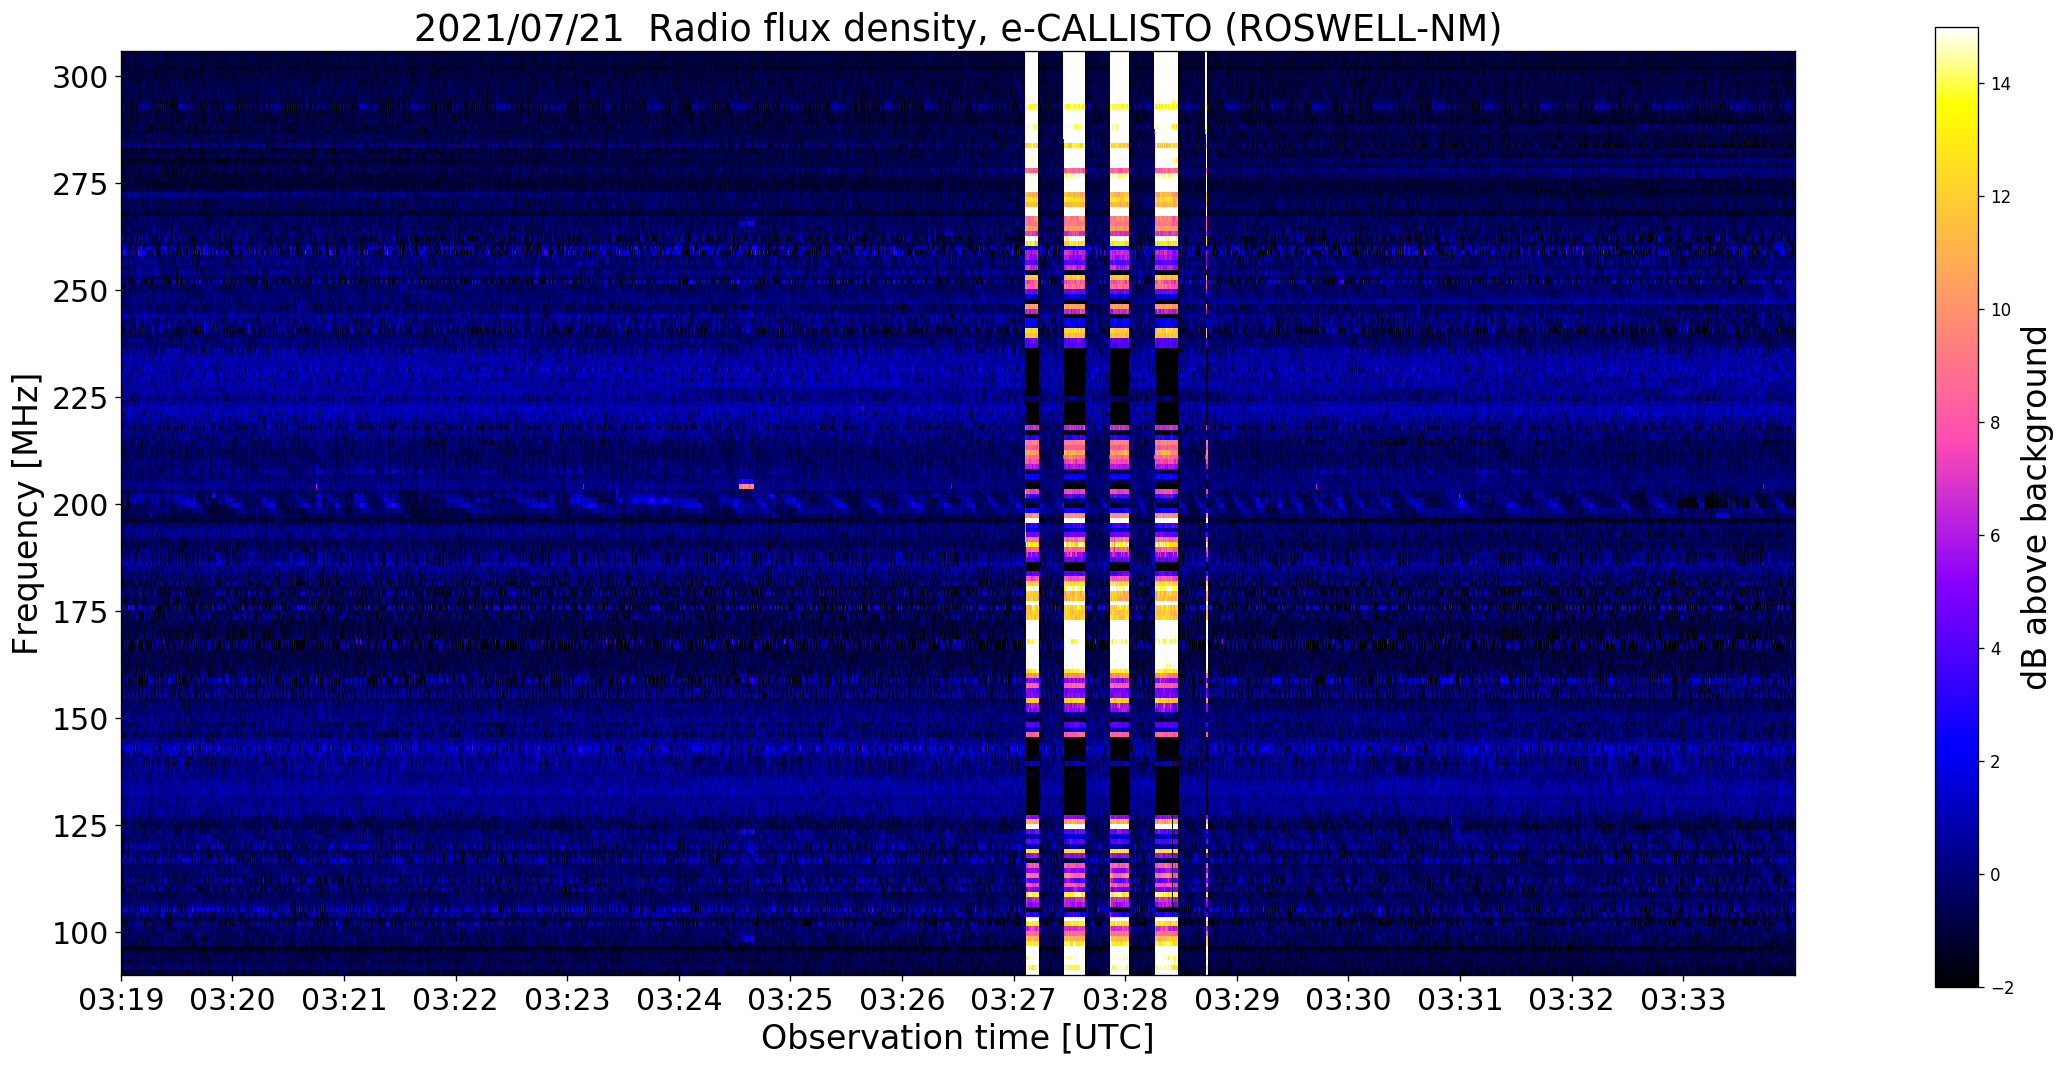
Task: Click the orange colorbar region near 10 dB
Action: [x=1957, y=310]
